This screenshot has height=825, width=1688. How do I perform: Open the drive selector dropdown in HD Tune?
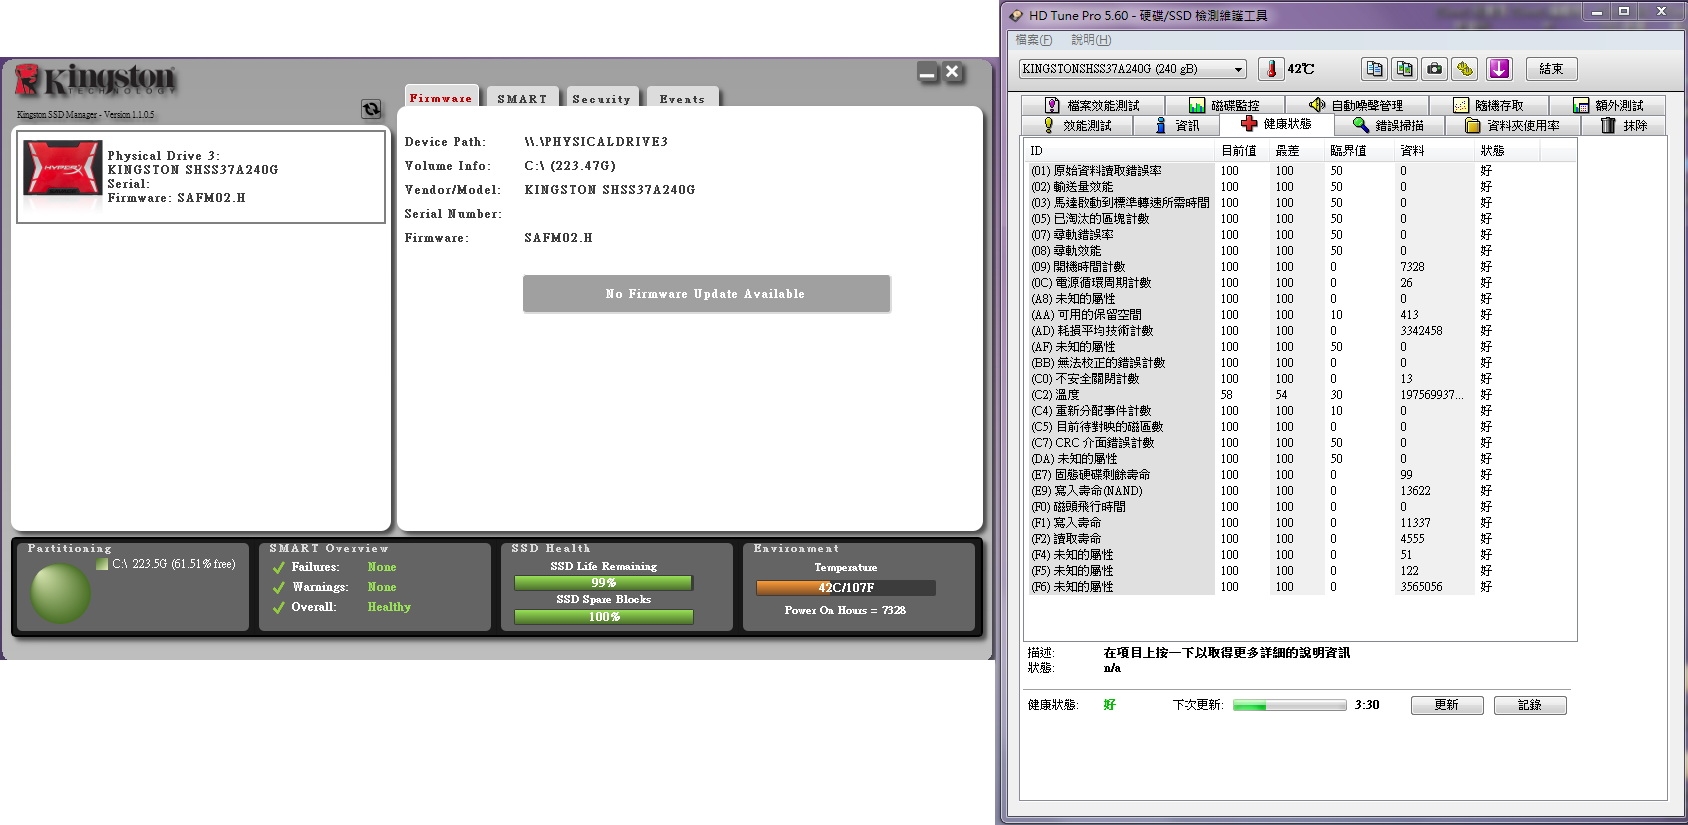[x=1239, y=69]
